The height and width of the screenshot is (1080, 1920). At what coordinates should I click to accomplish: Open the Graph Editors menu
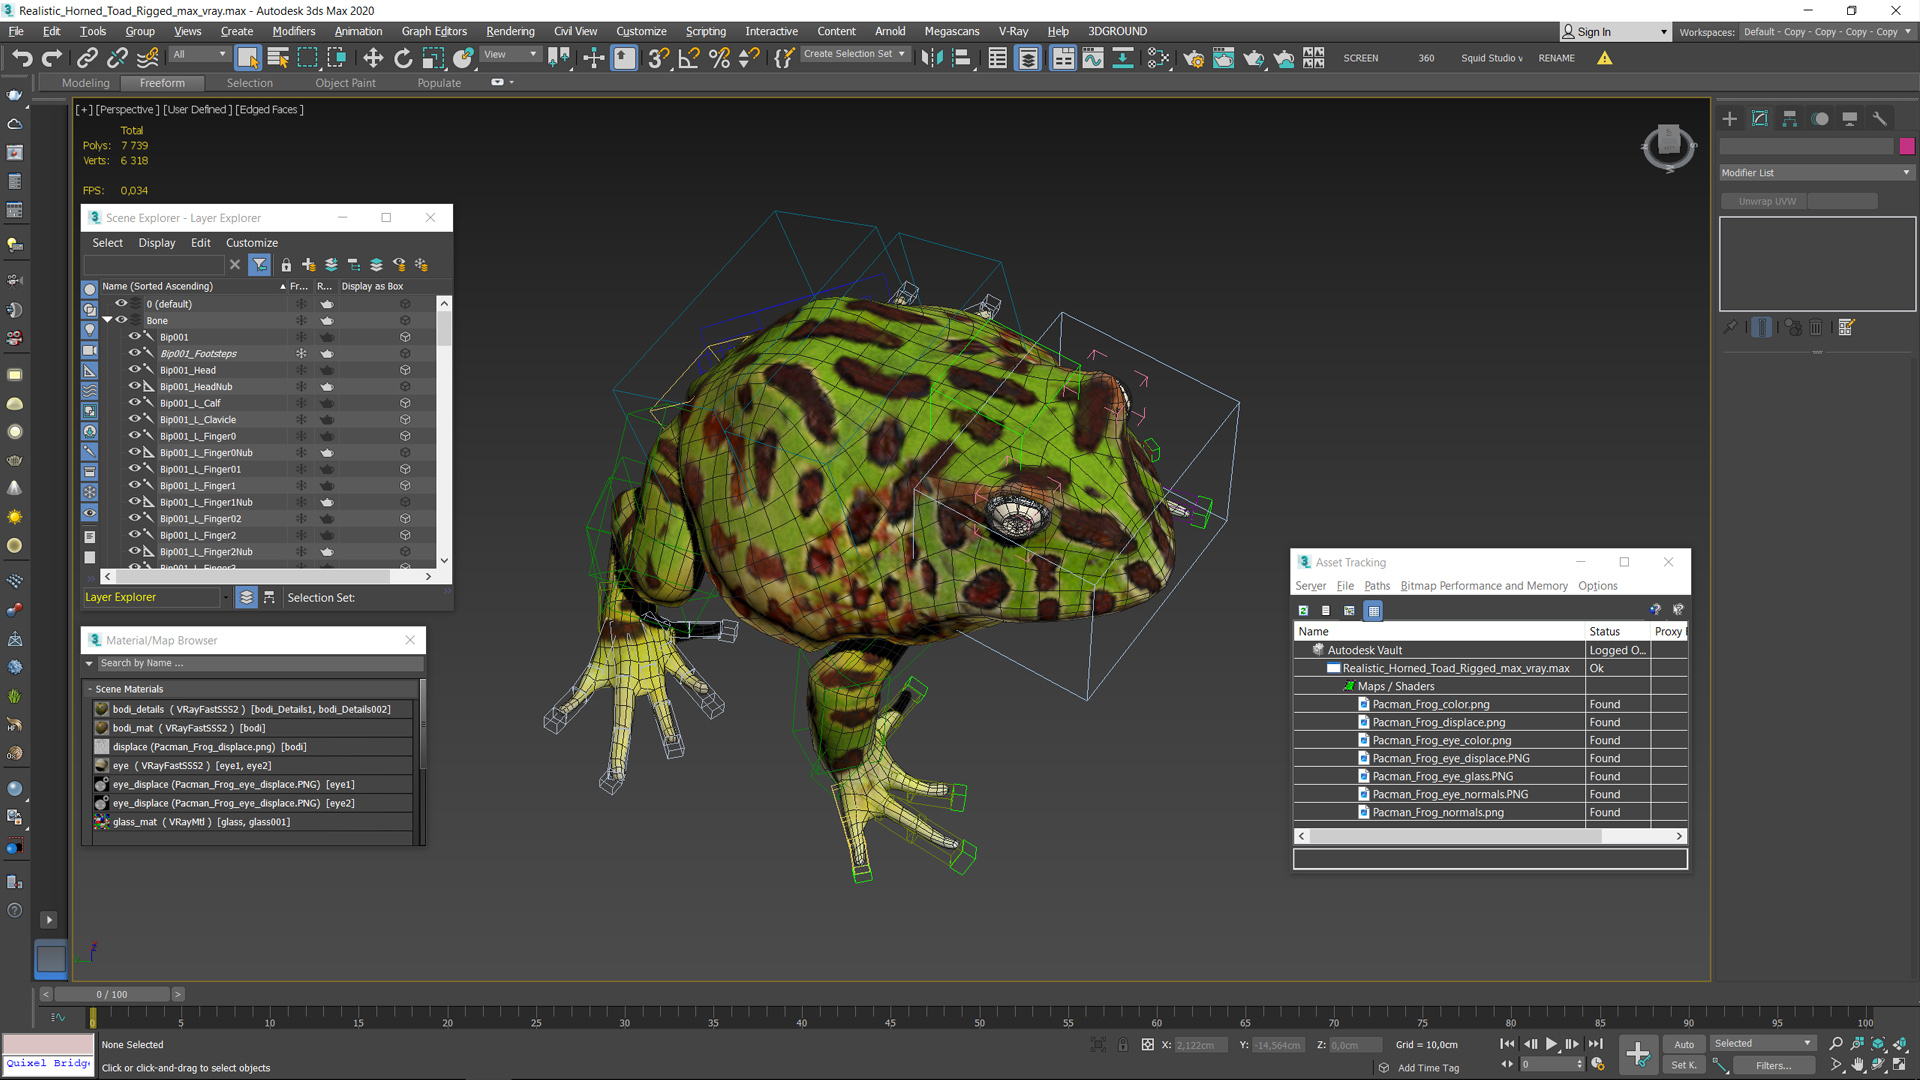click(x=434, y=32)
